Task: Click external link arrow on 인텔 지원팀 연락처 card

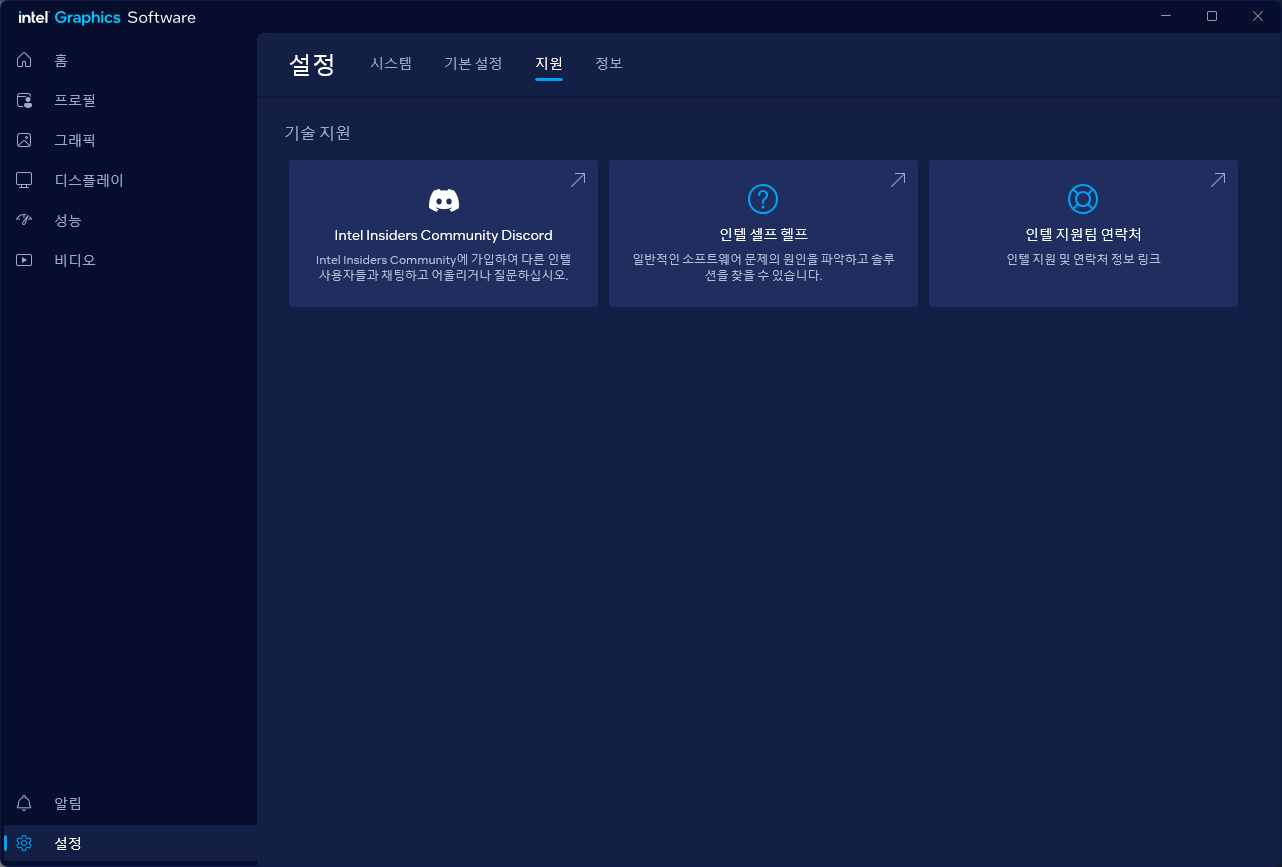Action: point(1218,180)
